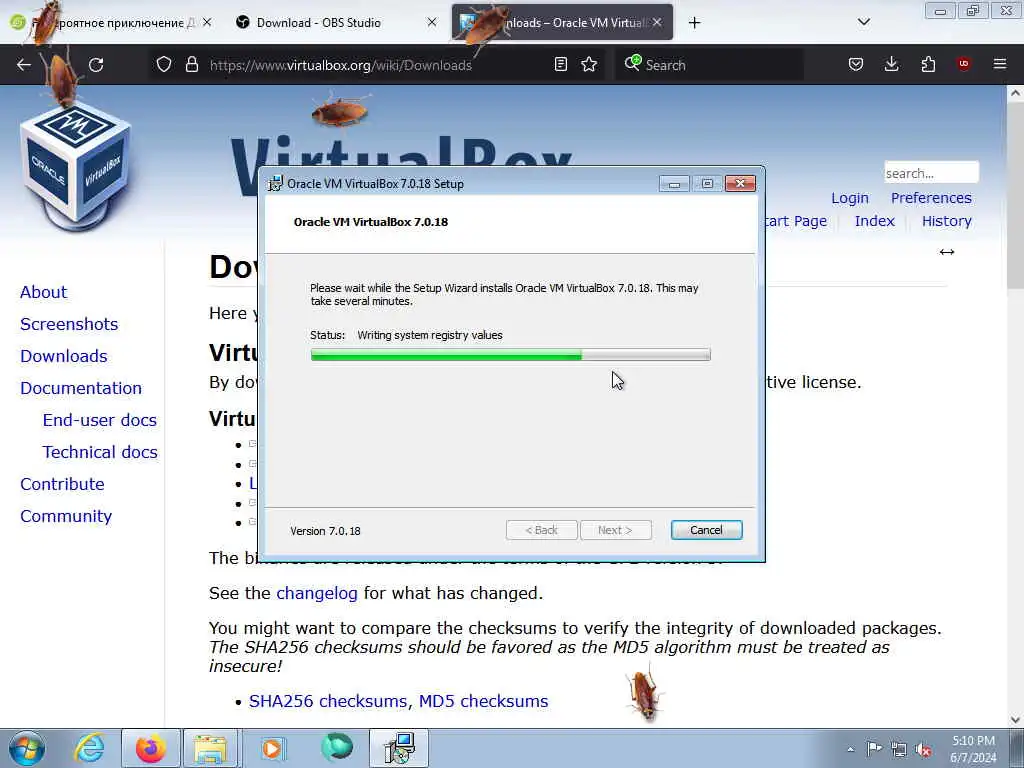Open the Firefox hamburger menu

[1000, 64]
